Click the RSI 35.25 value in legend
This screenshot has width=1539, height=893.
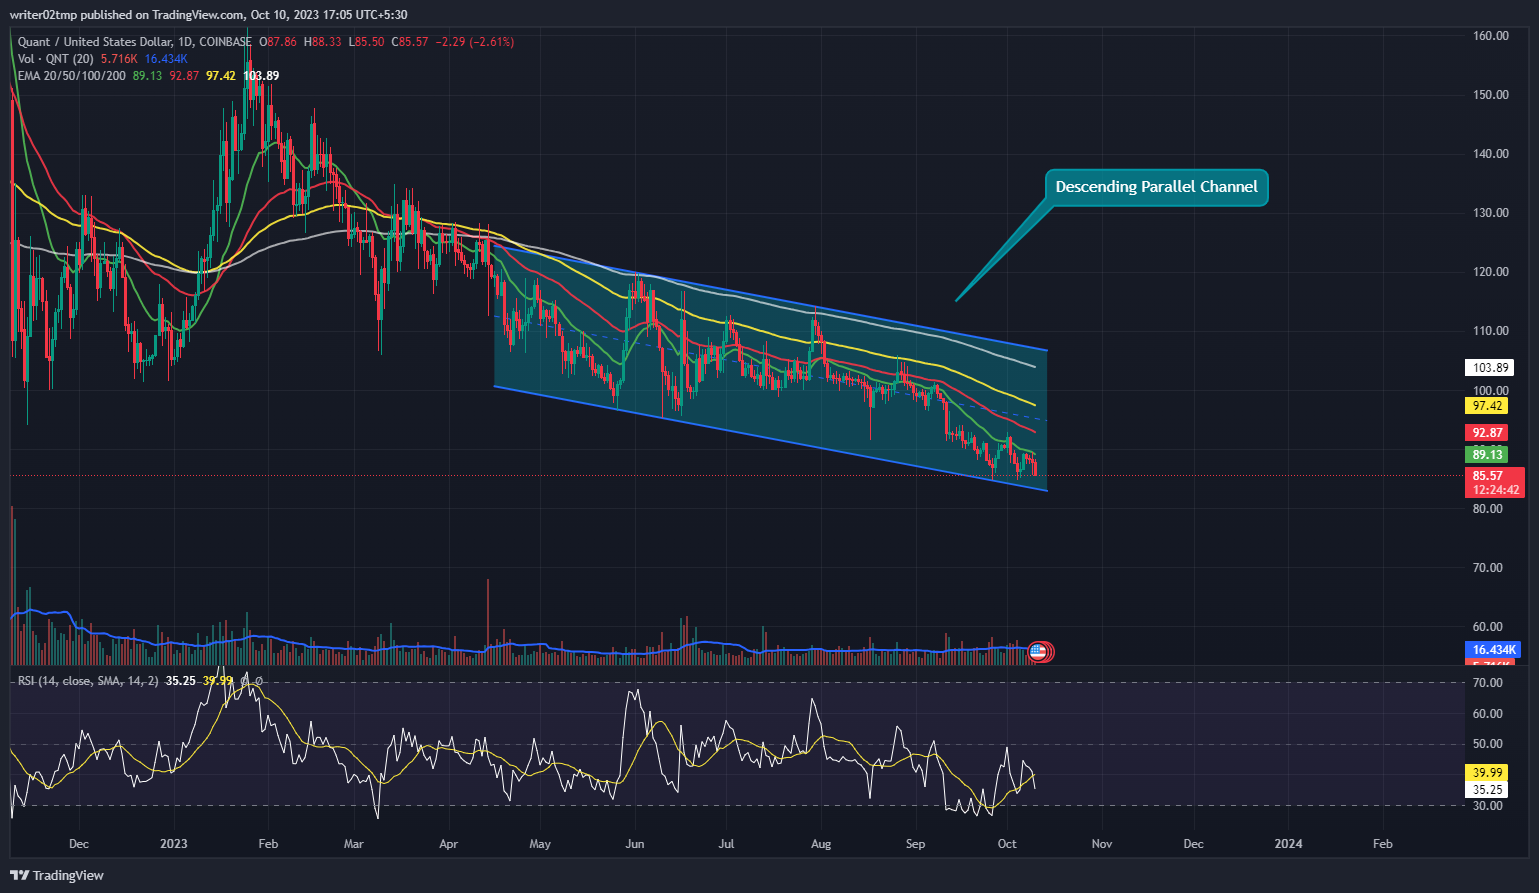[180, 681]
